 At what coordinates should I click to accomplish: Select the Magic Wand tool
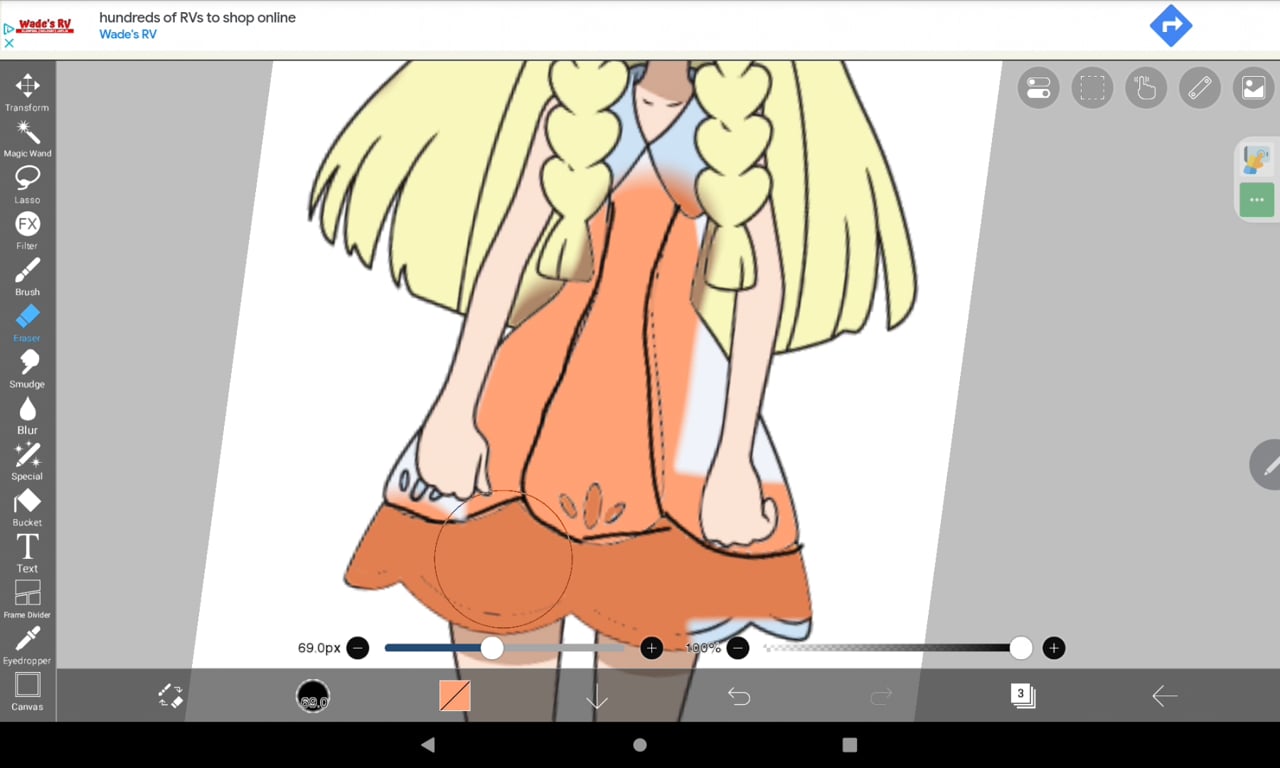pyautogui.click(x=27, y=138)
